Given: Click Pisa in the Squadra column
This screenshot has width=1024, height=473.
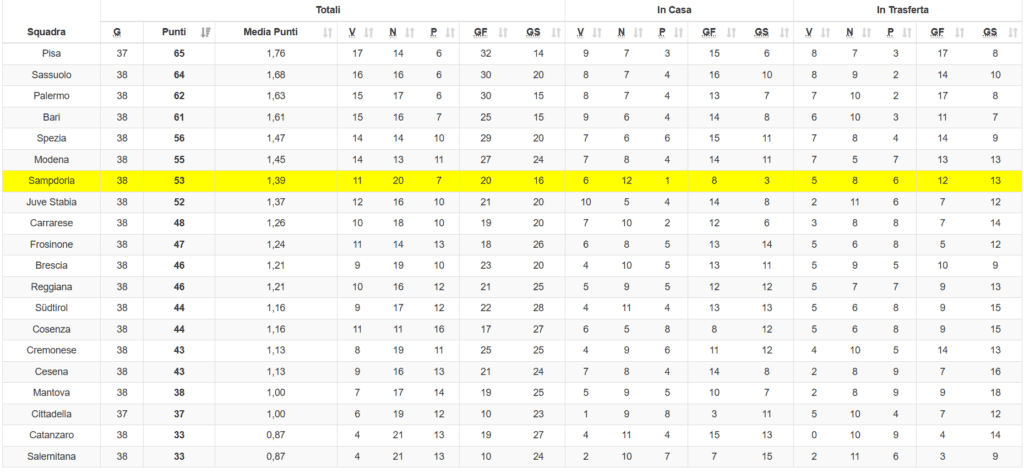Looking at the screenshot, I should tap(50, 53).
